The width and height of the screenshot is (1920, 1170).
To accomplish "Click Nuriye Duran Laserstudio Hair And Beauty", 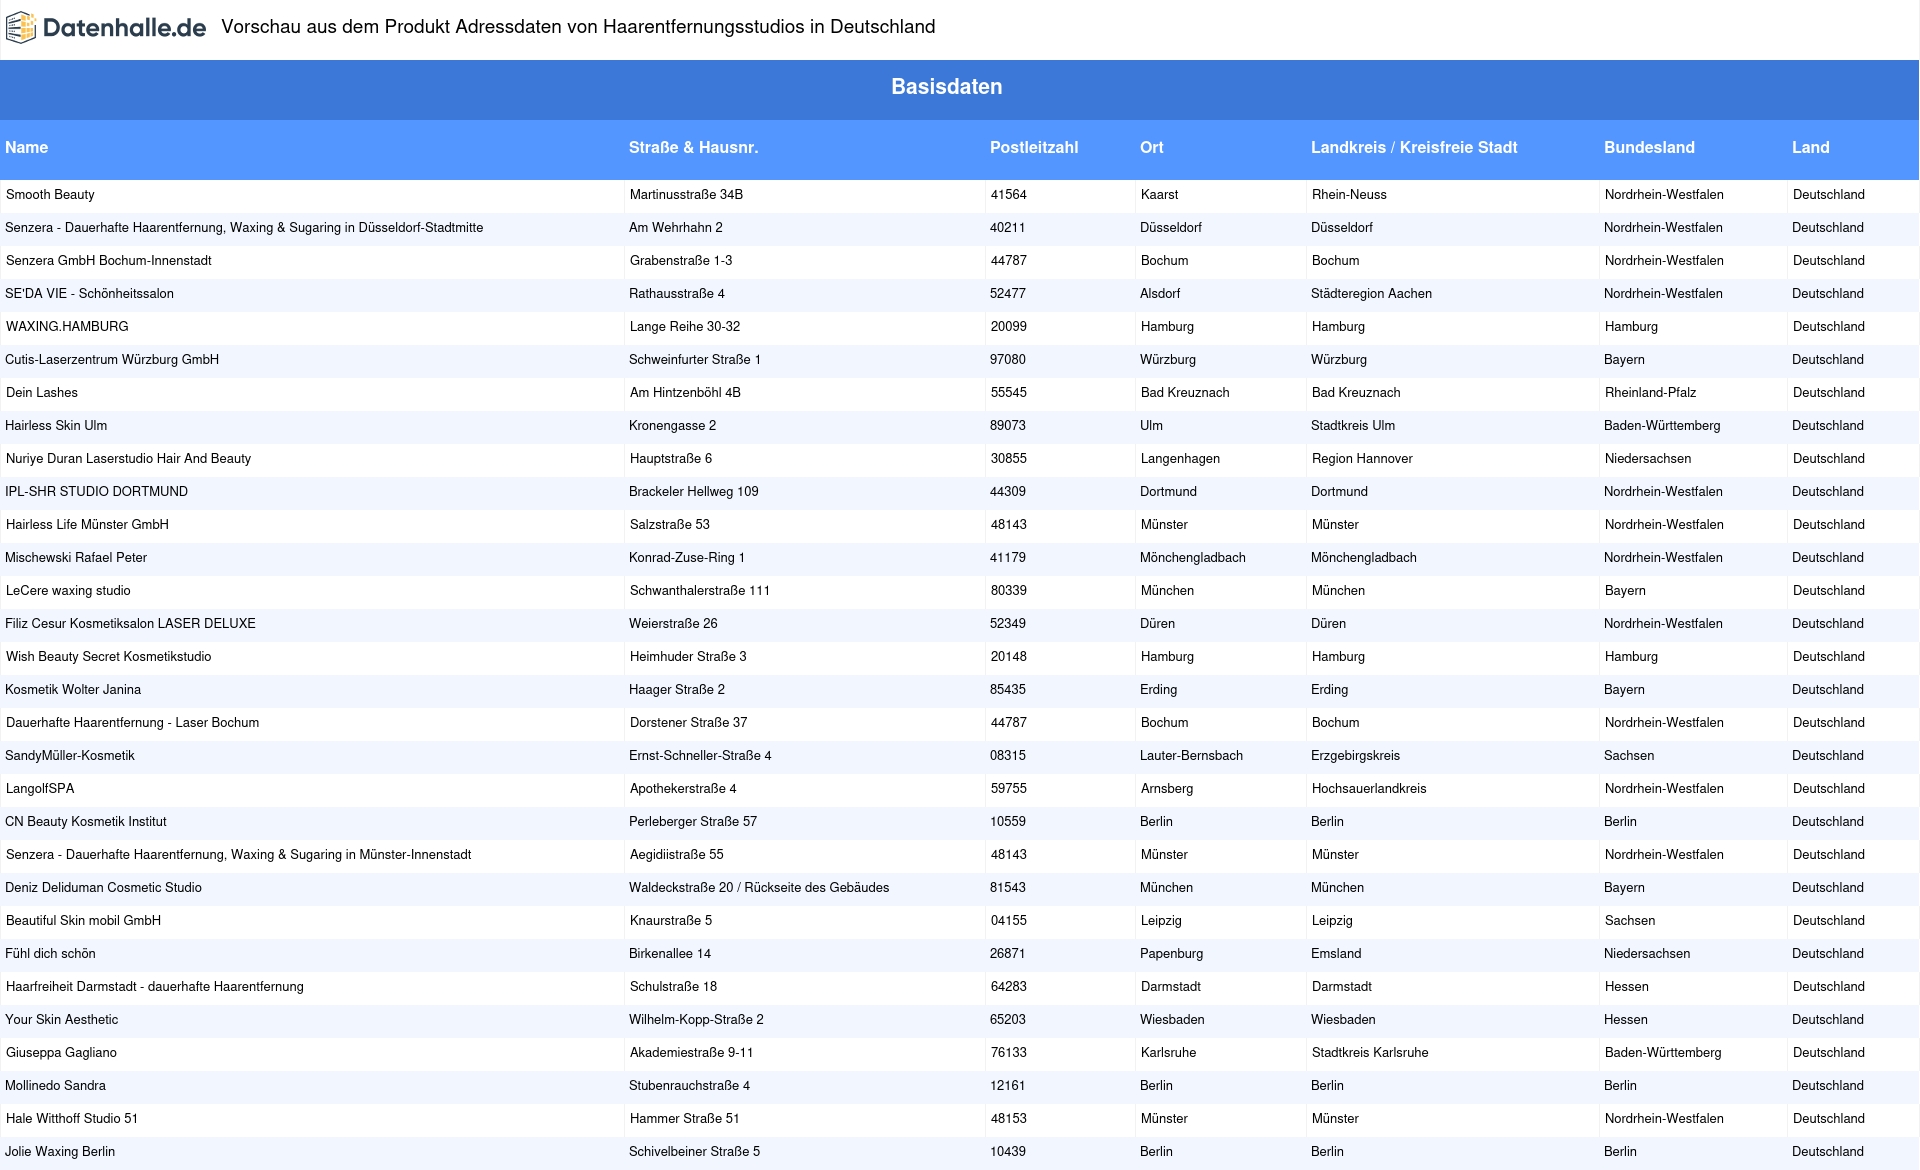I will [x=128, y=459].
